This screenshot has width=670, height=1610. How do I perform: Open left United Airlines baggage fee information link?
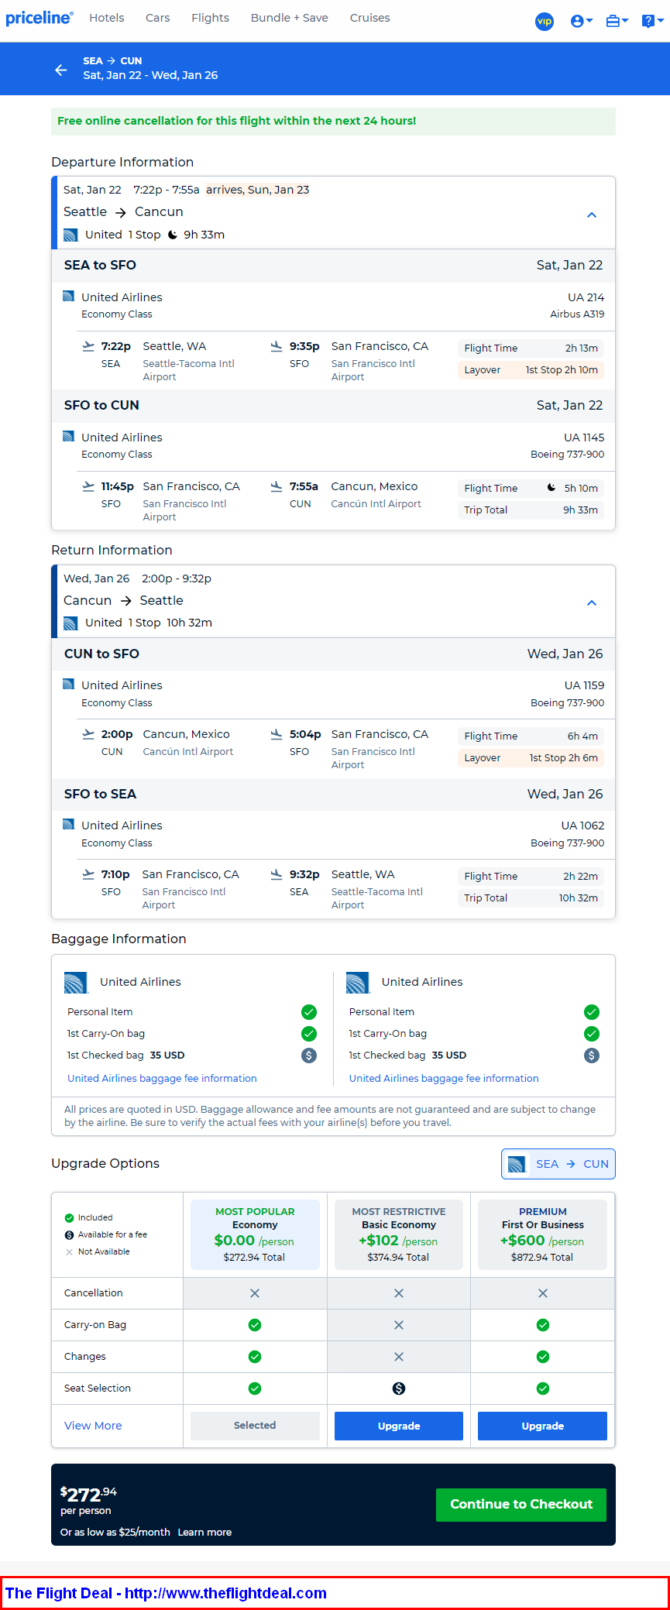point(162,1079)
